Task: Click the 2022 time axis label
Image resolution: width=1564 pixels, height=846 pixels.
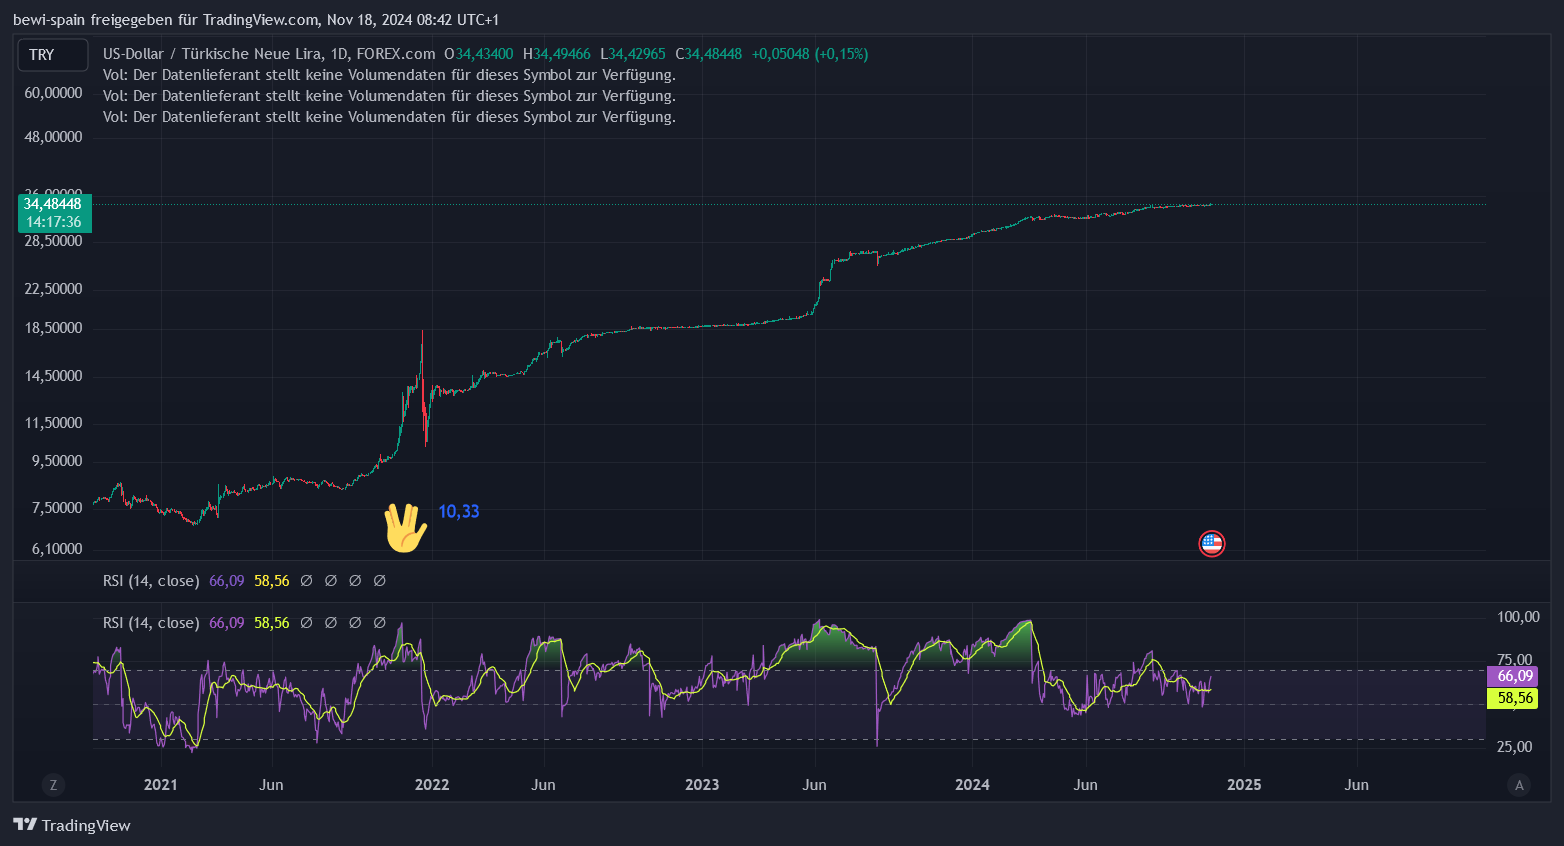Action: point(432,785)
